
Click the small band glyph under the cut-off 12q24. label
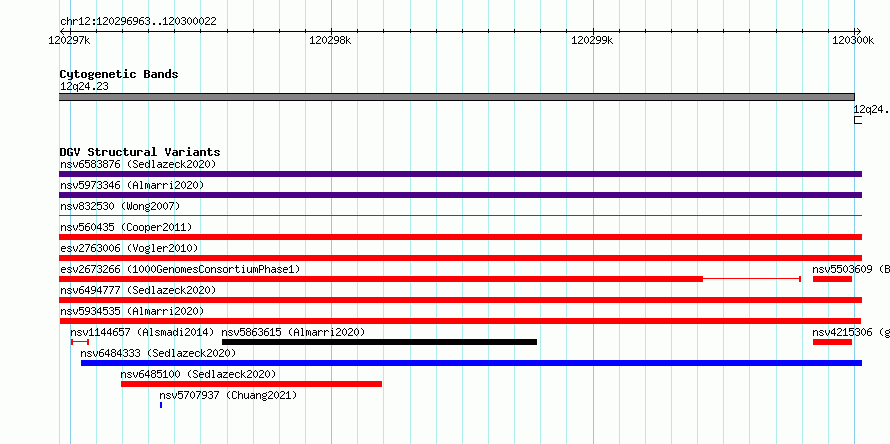click(x=858, y=120)
